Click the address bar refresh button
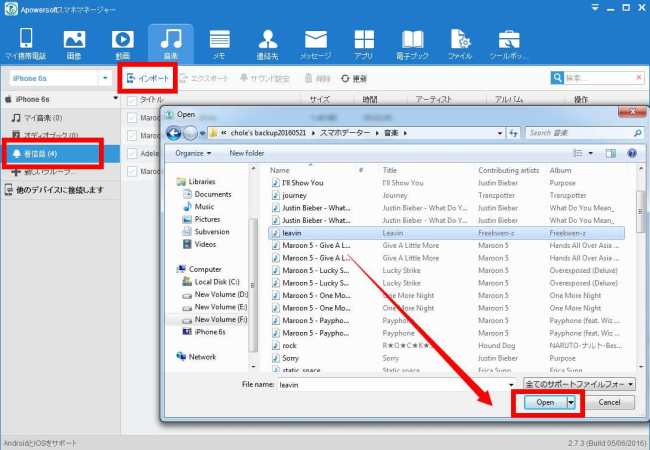This screenshot has width=650, height=450. click(x=514, y=133)
